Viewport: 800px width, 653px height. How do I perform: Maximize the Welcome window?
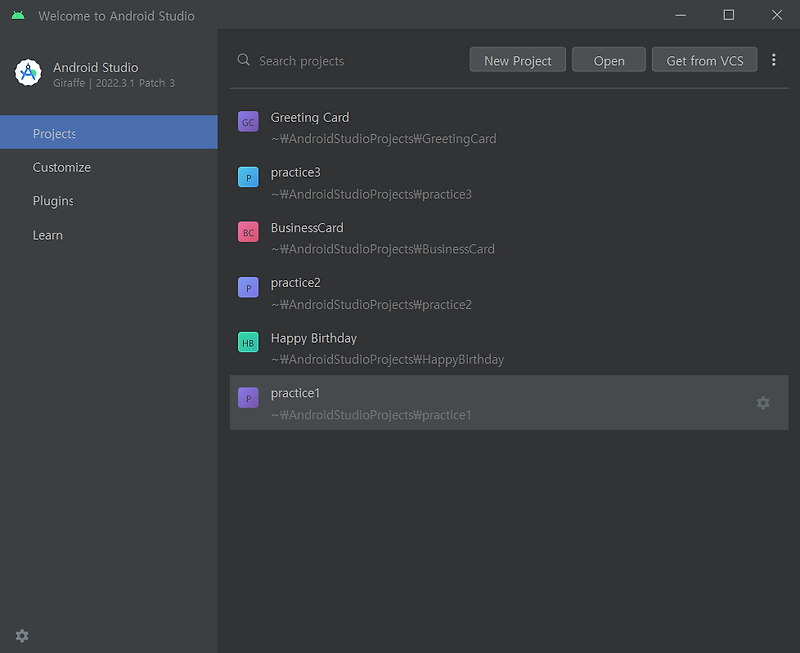pyautogui.click(x=729, y=15)
